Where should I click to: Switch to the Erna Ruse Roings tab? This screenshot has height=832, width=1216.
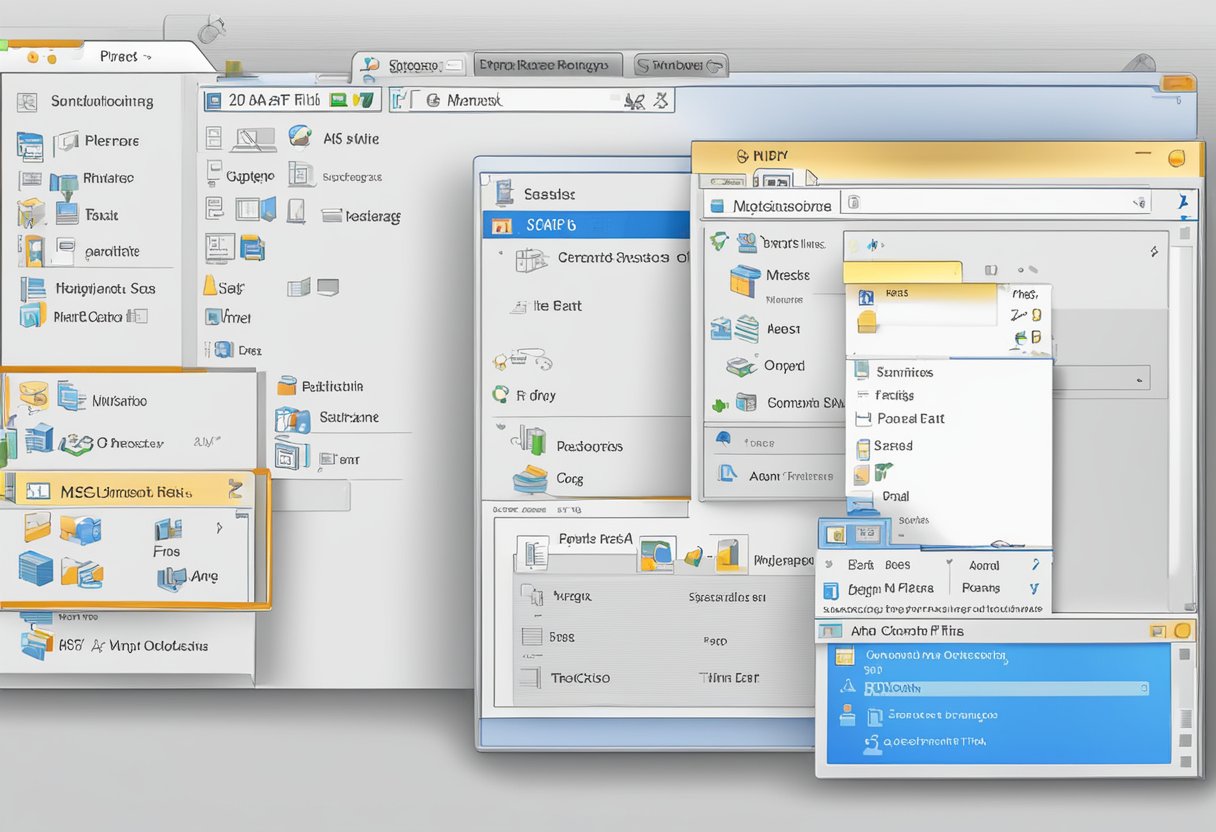[547, 62]
